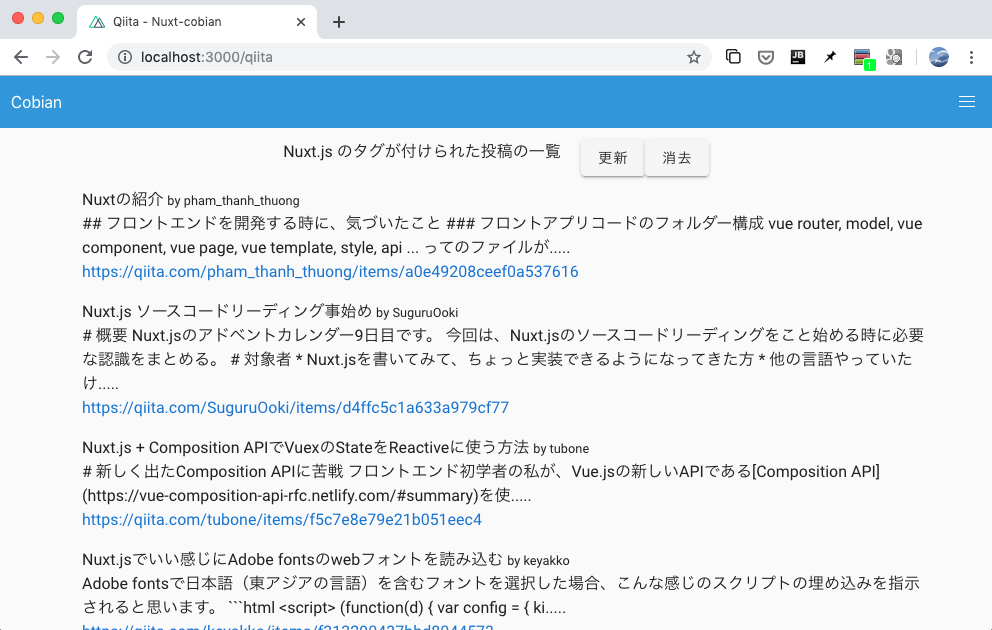Select the Qiita - Nuxt-cobian tab
Image resolution: width=992 pixels, height=630 pixels.
(x=197, y=22)
